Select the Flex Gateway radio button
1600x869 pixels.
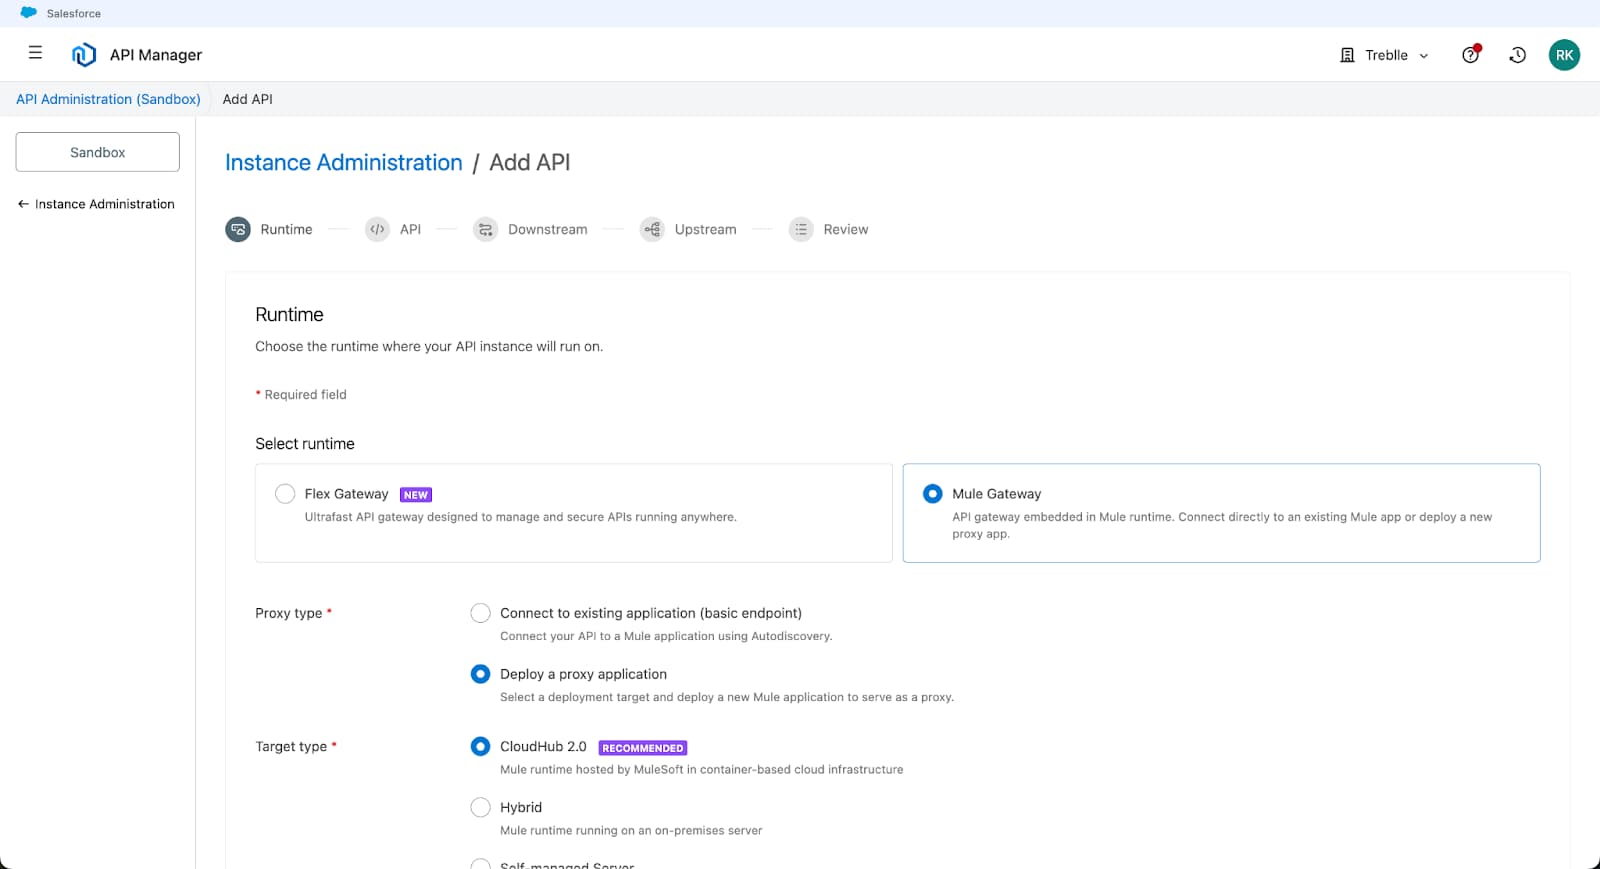[285, 493]
